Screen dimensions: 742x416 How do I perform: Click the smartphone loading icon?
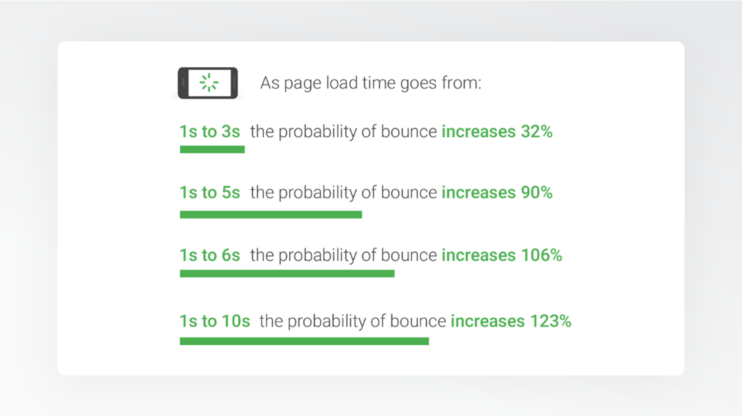208,83
